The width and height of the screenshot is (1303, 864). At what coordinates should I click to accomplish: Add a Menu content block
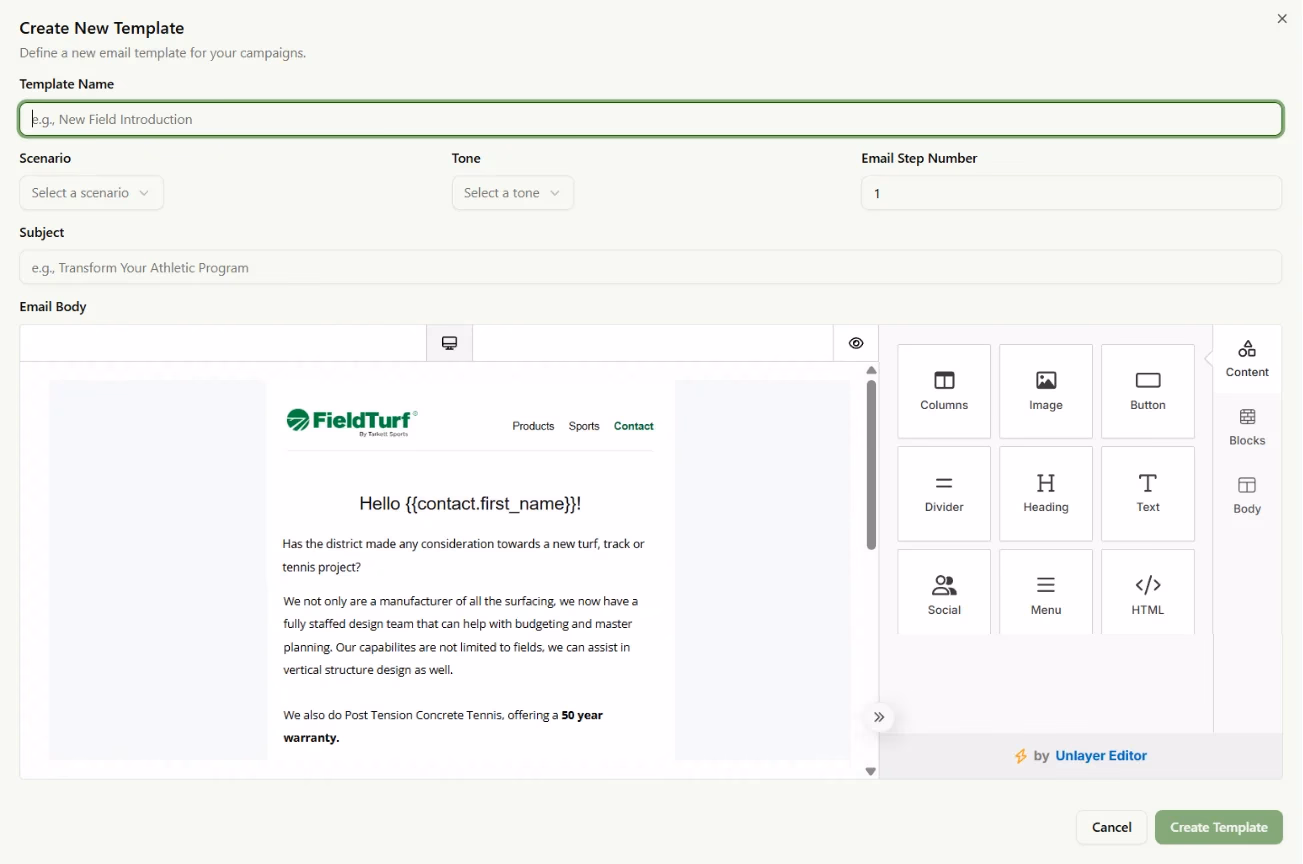click(1046, 592)
